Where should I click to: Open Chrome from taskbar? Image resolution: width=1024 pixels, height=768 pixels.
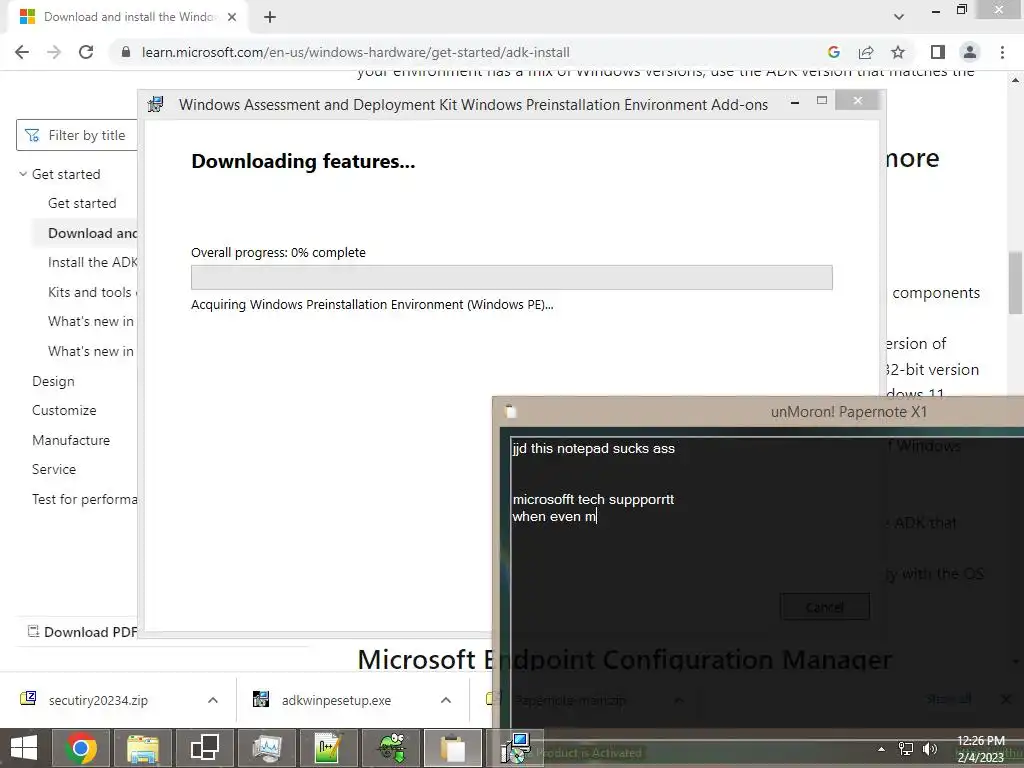coord(82,748)
